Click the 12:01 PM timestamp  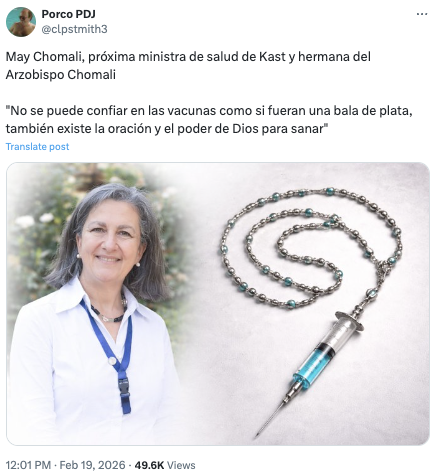(28, 465)
